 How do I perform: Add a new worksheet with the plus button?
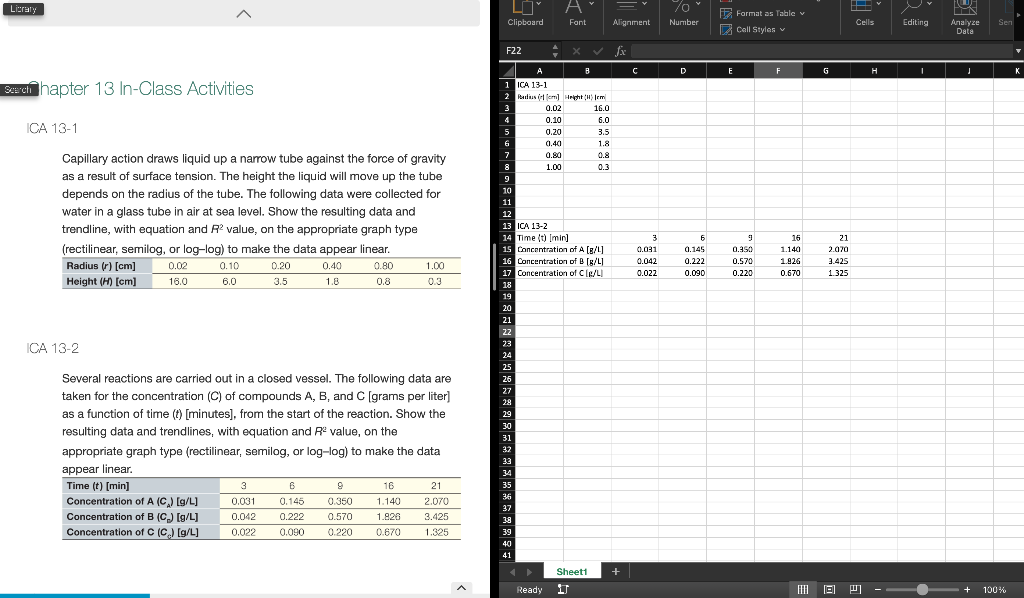615,571
